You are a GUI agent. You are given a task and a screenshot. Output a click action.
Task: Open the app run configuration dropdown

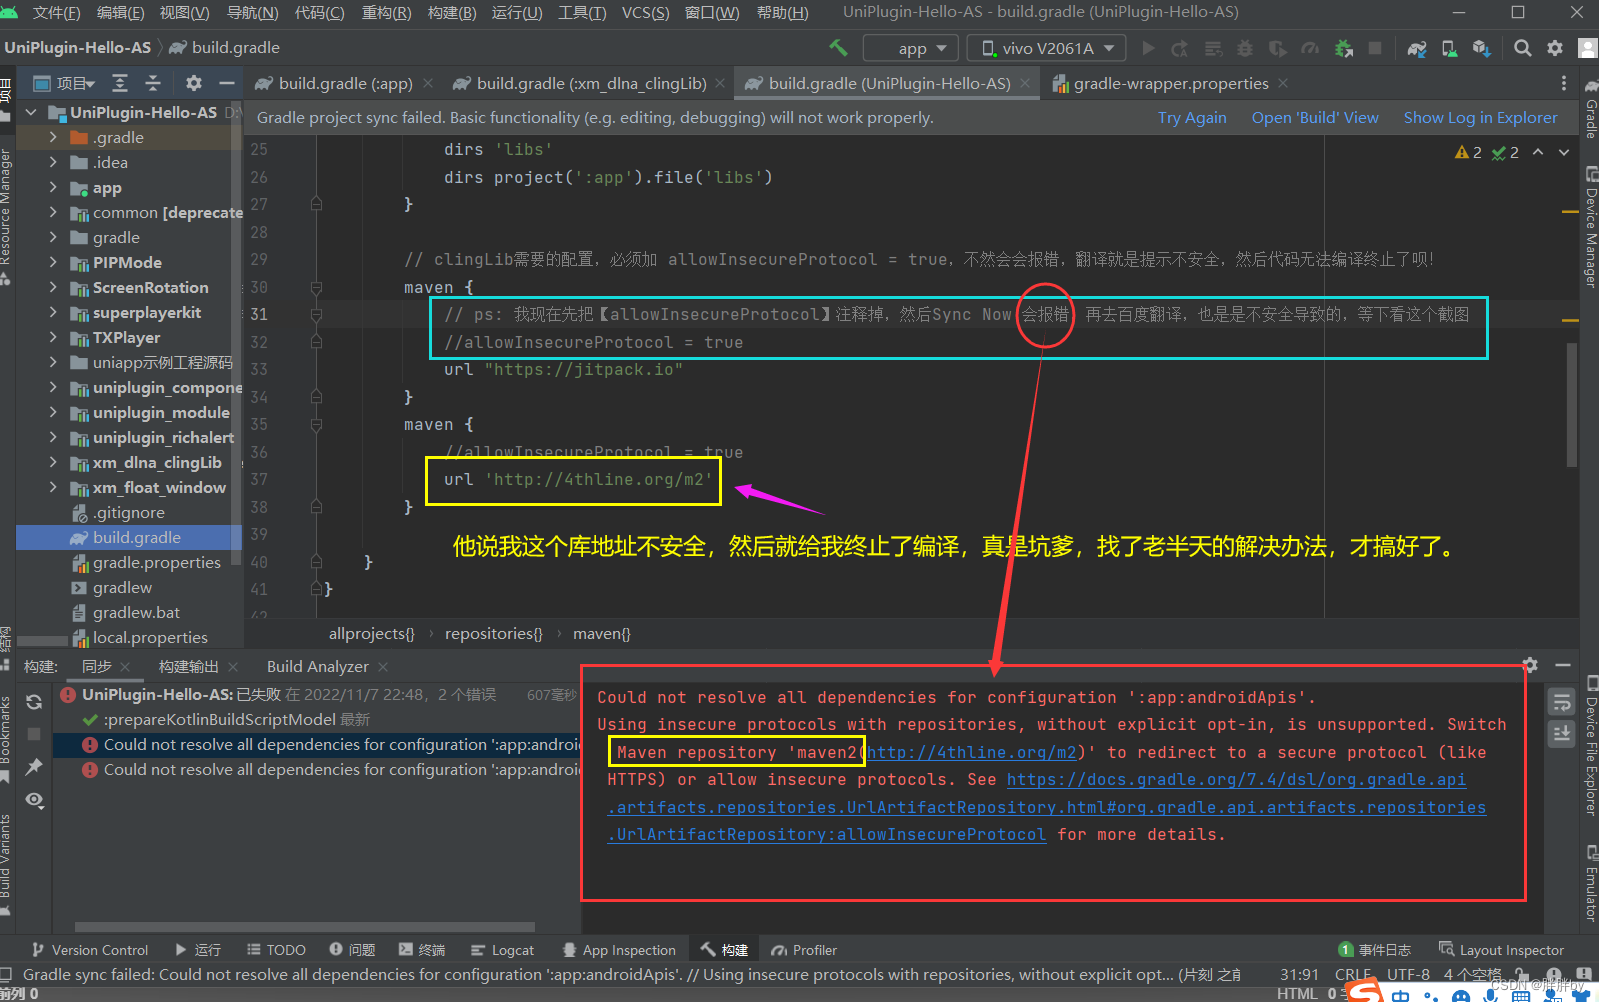[x=911, y=48]
